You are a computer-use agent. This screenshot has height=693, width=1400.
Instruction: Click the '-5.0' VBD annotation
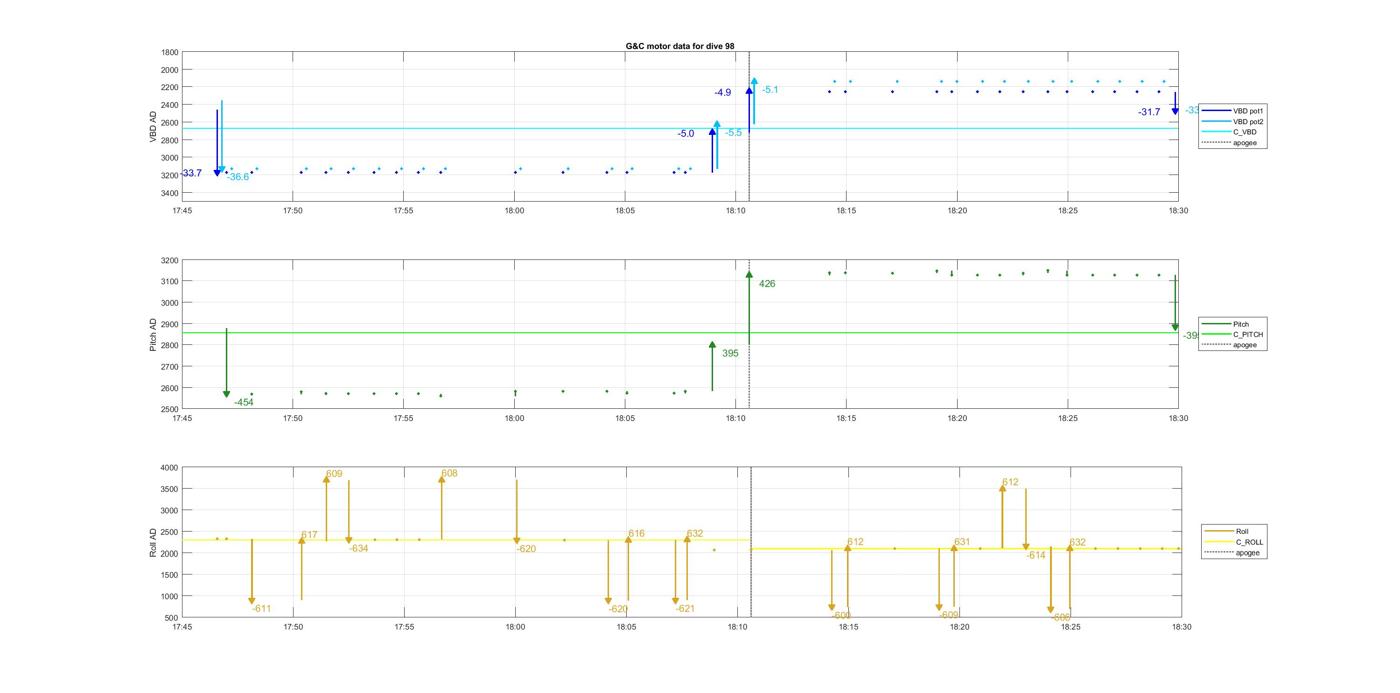[686, 134]
